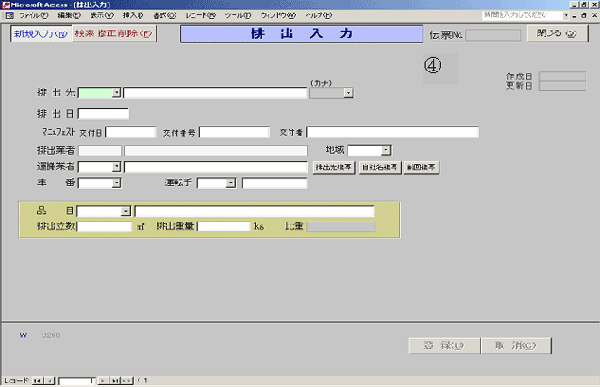Click the 排出日 date input field

pos(103,114)
